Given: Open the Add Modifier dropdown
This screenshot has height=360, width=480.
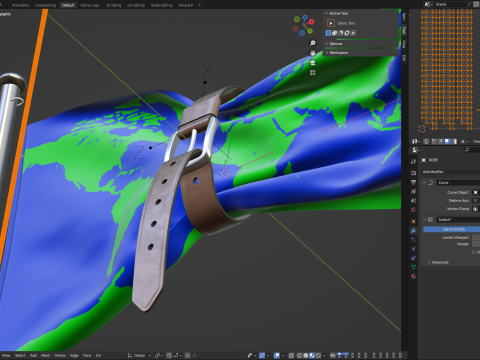Looking at the screenshot, I should 451,172.
